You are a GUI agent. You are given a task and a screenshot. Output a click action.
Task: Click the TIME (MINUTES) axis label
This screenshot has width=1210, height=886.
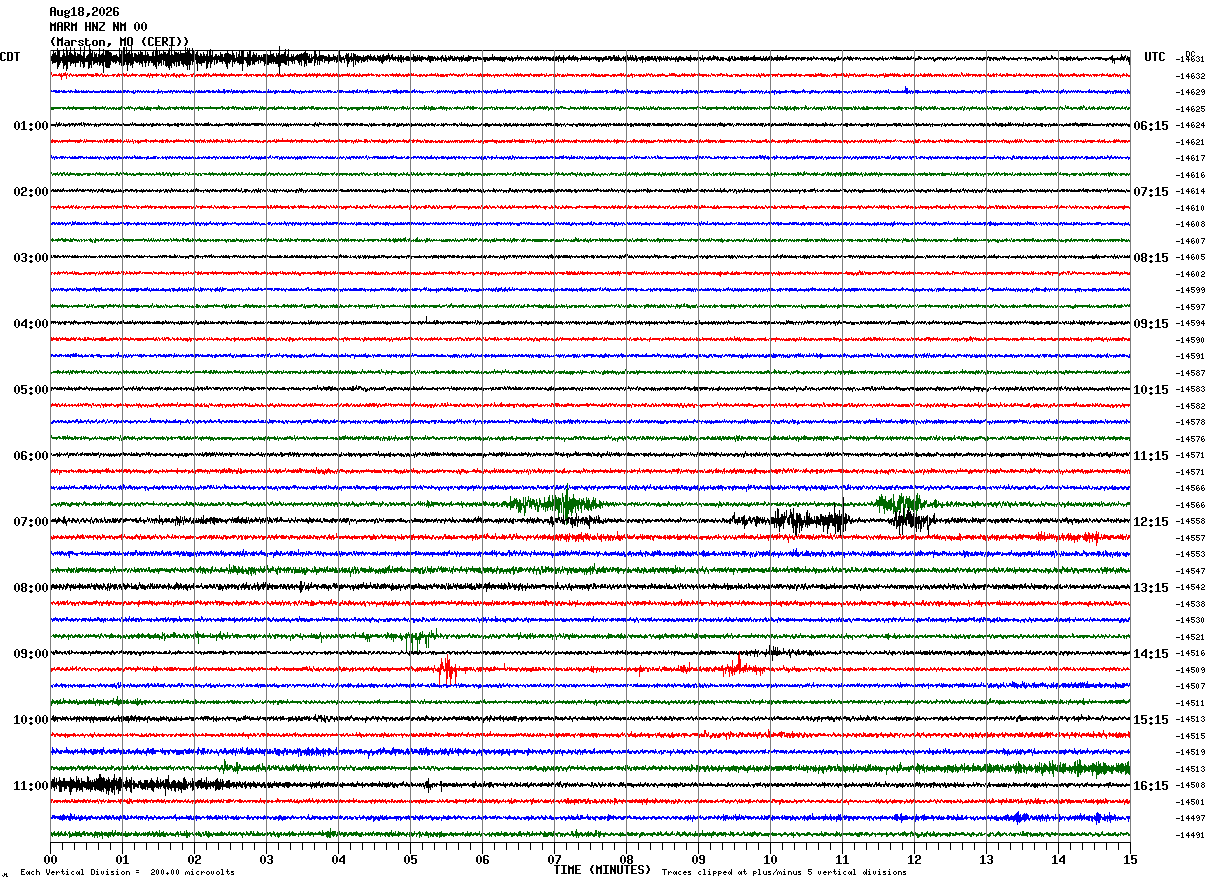[602, 870]
